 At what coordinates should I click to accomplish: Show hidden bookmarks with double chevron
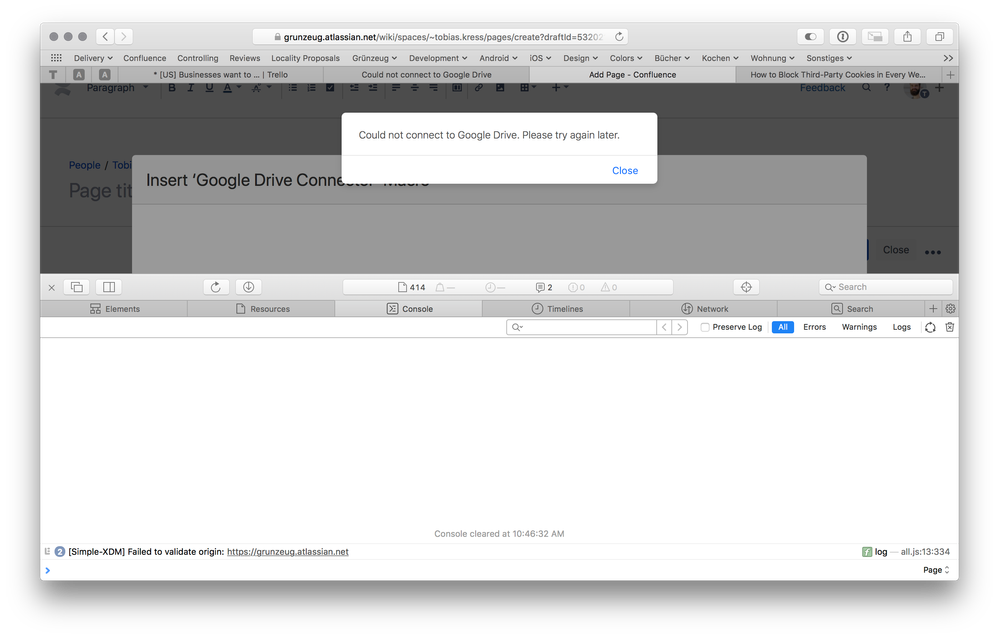[948, 58]
